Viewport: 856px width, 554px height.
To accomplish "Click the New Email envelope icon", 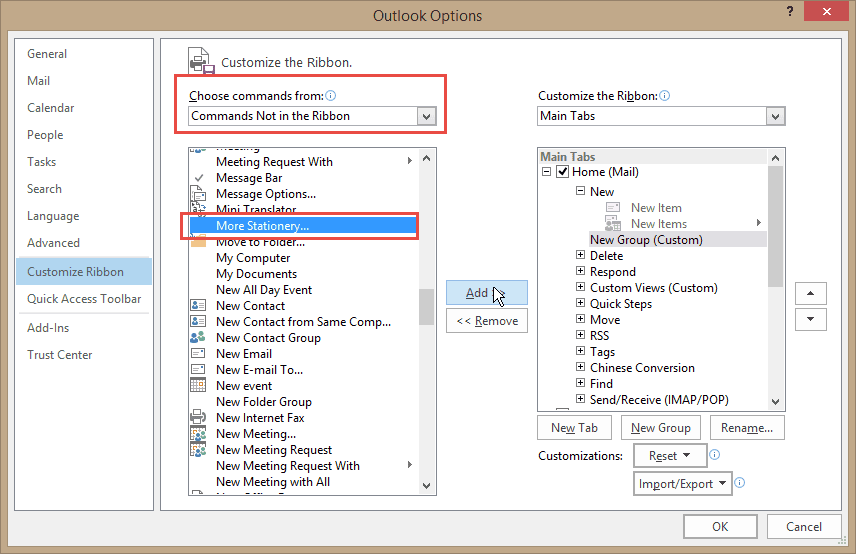I will (x=198, y=354).
